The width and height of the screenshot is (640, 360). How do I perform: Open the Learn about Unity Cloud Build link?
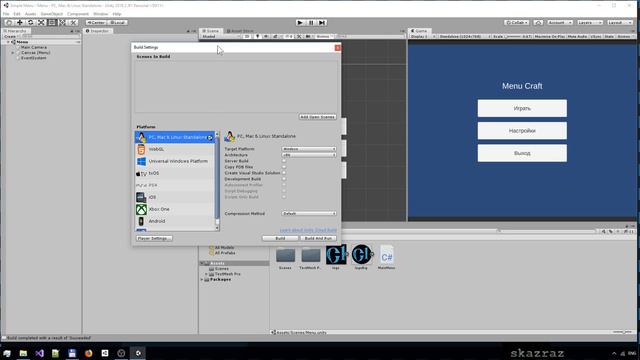[308, 231]
